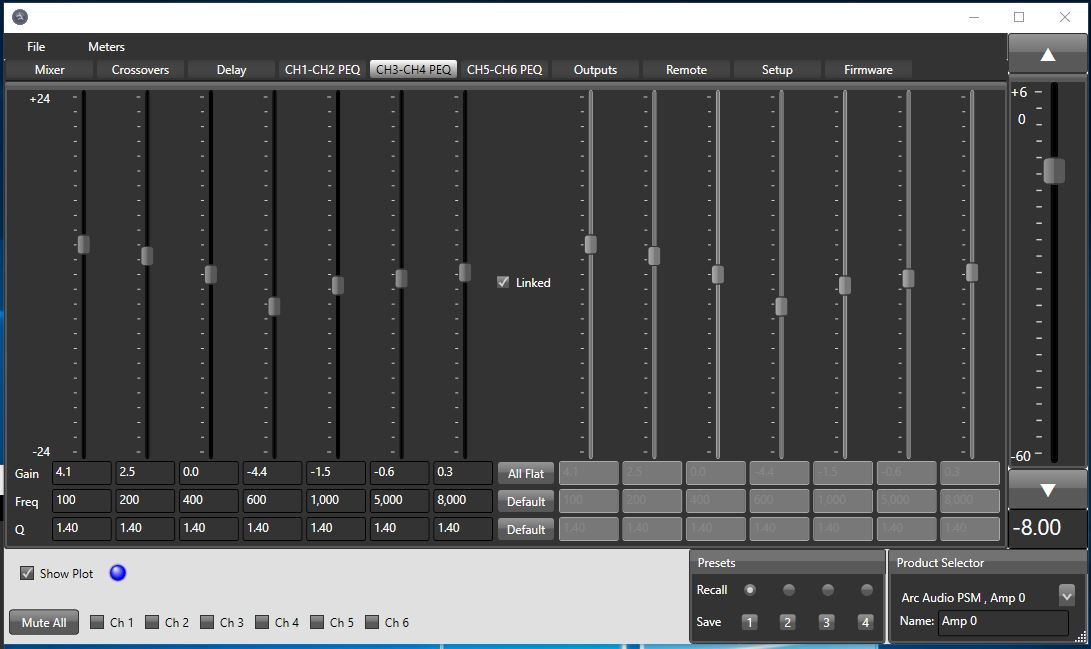The image size is (1091, 649).
Task: Click the master volume up arrow
Action: click(1047, 55)
